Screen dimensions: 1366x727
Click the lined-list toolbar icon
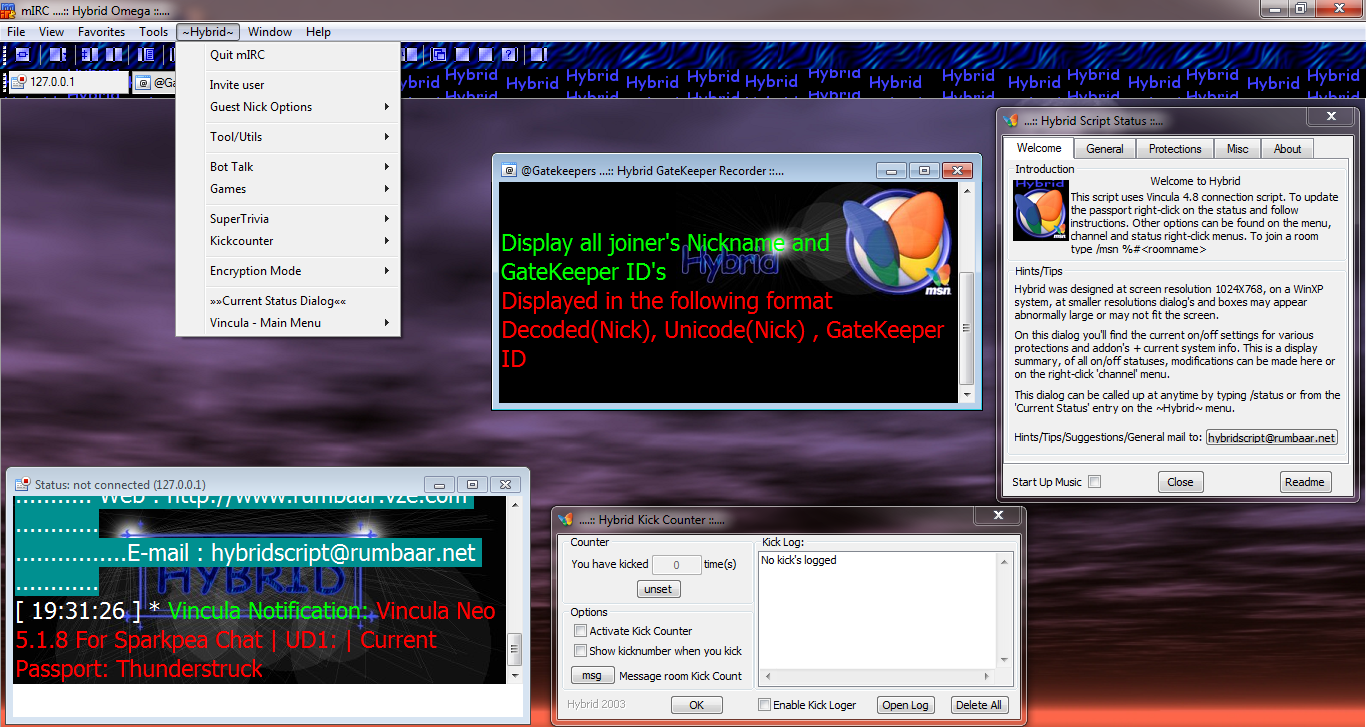click(147, 55)
